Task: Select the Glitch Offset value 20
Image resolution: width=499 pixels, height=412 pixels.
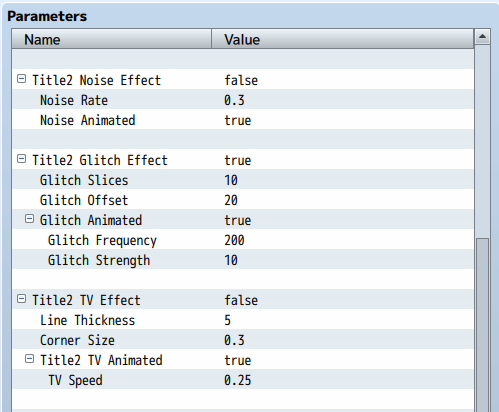Action: tap(231, 200)
